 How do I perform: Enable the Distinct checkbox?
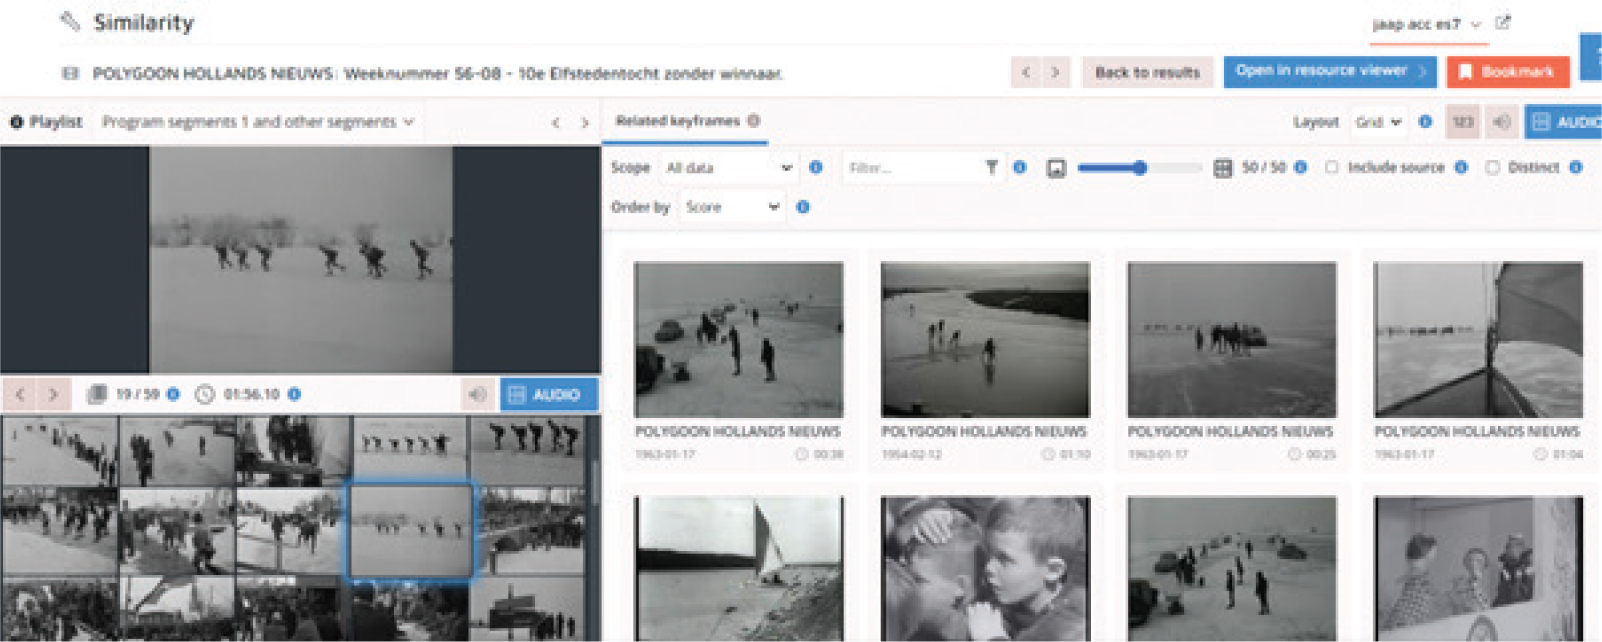[1492, 167]
